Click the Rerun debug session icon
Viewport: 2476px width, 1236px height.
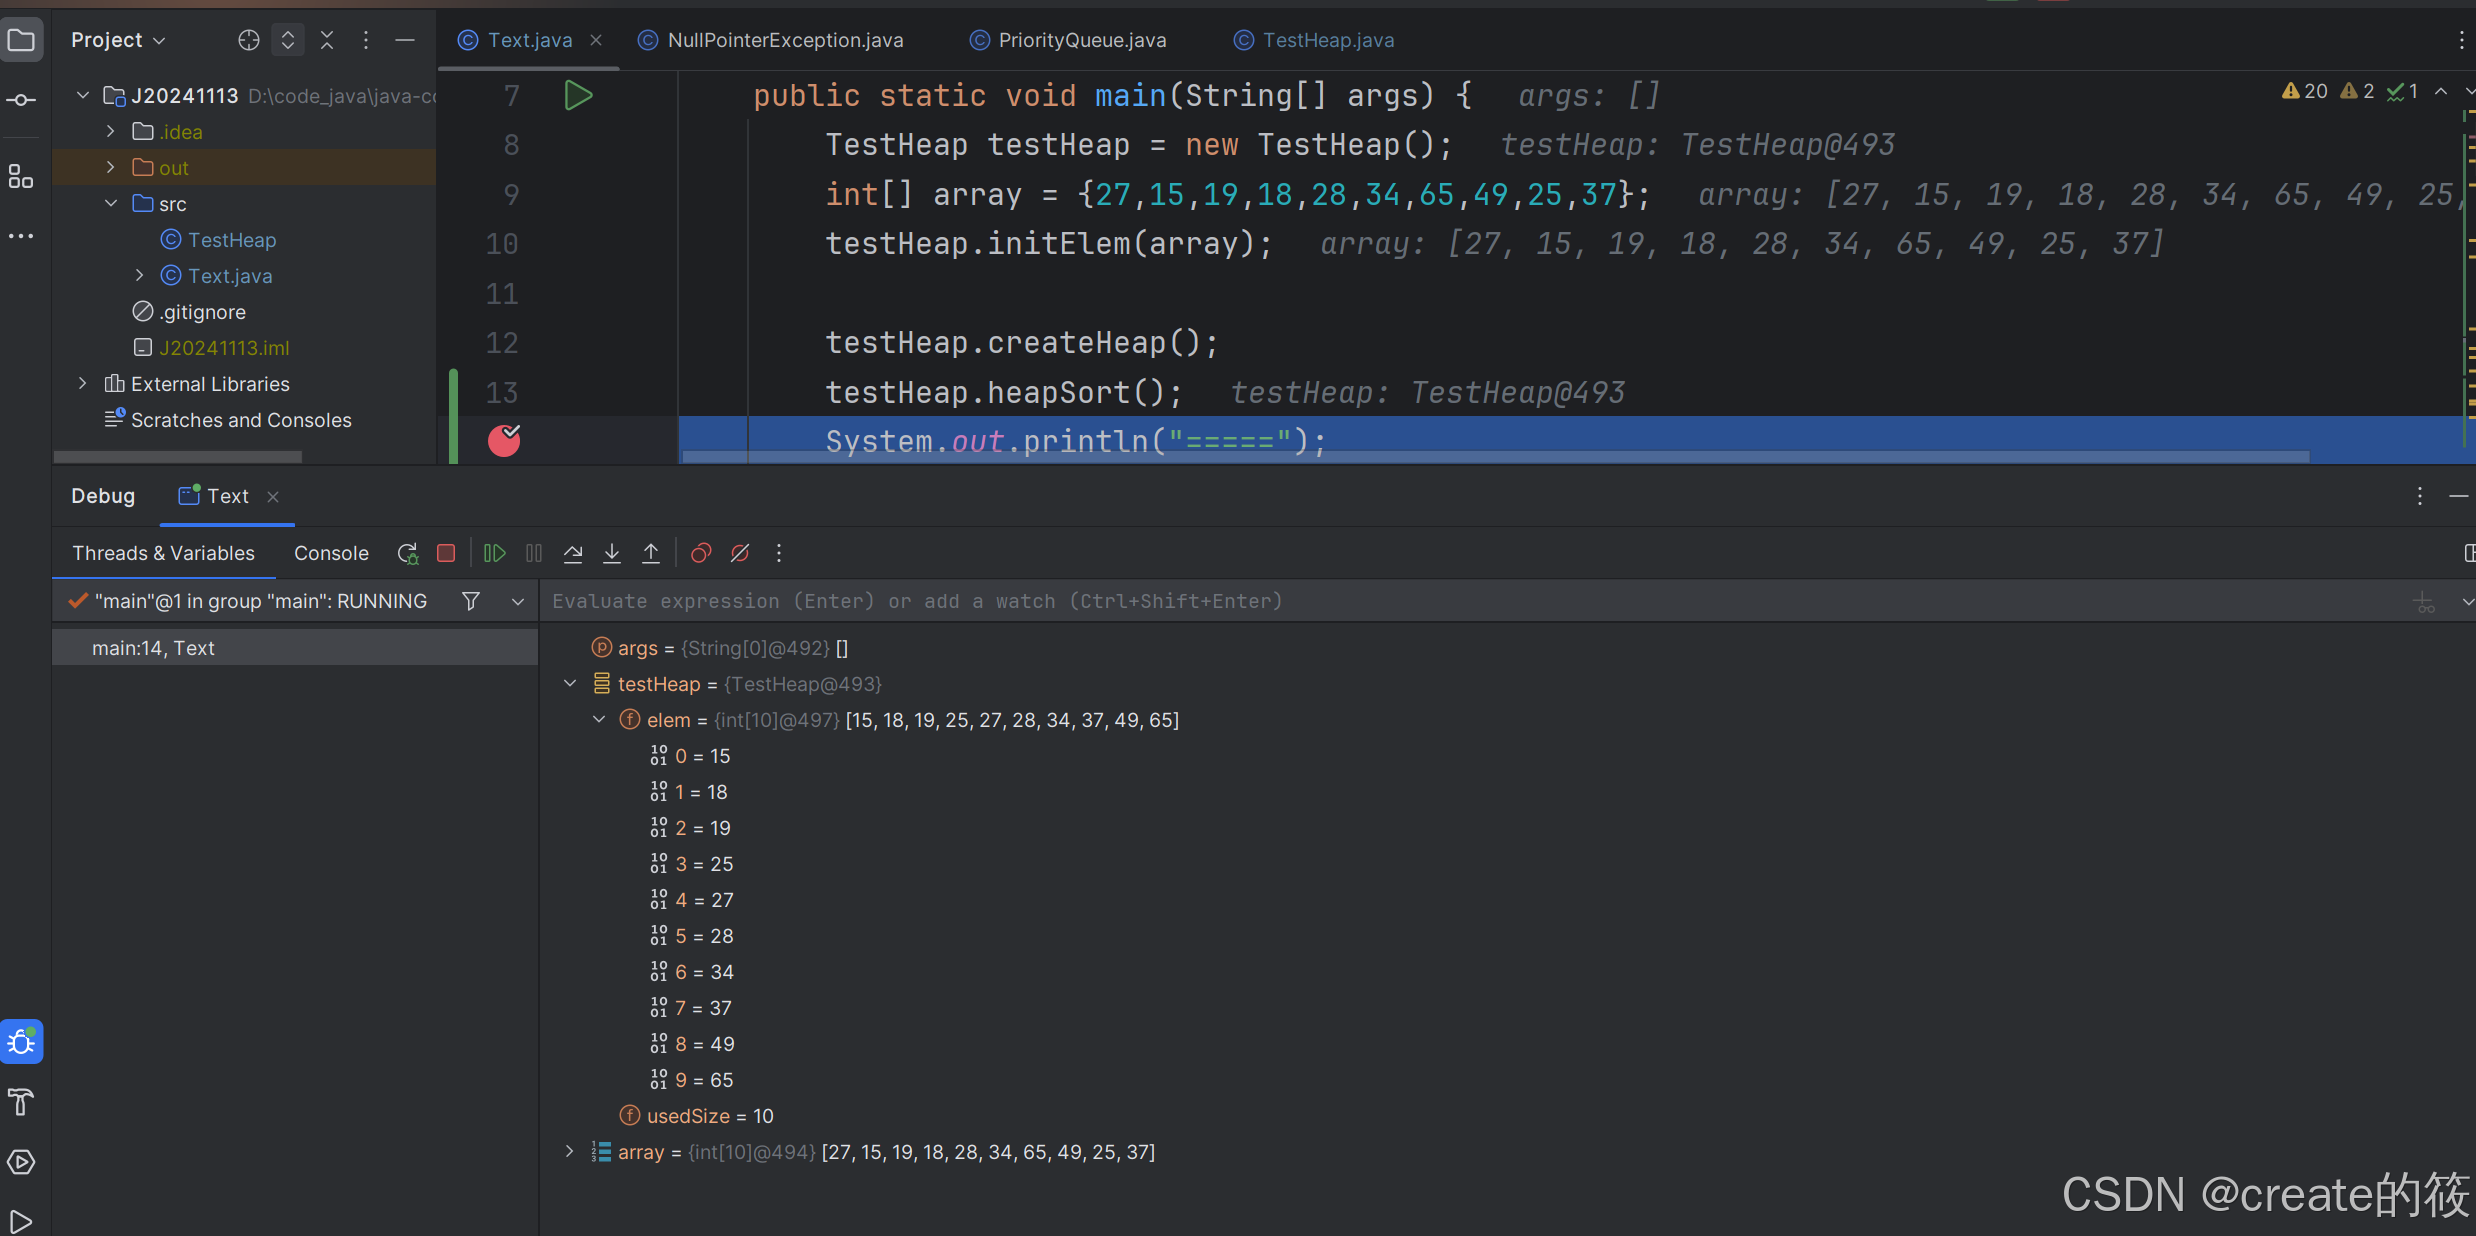coord(407,553)
